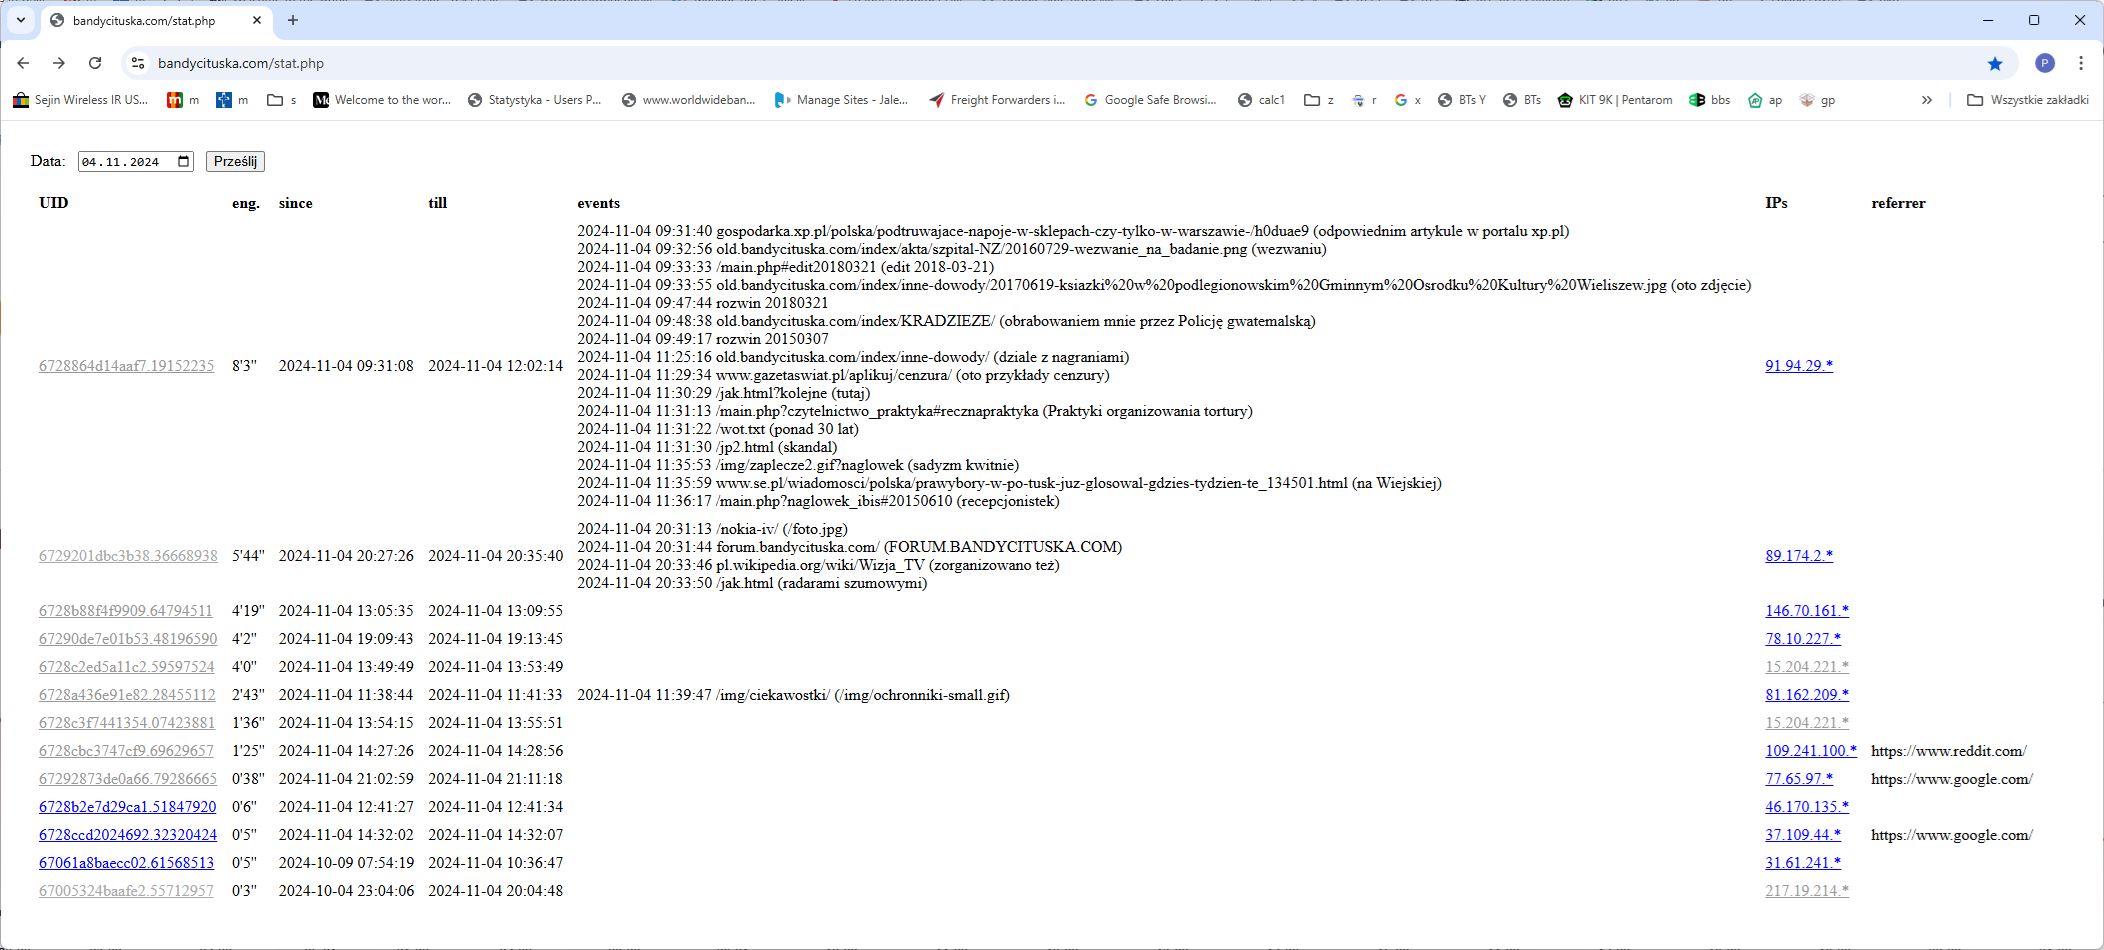2104x950 pixels.
Task: Click the IP link 217.19.214.*
Action: (1807, 891)
